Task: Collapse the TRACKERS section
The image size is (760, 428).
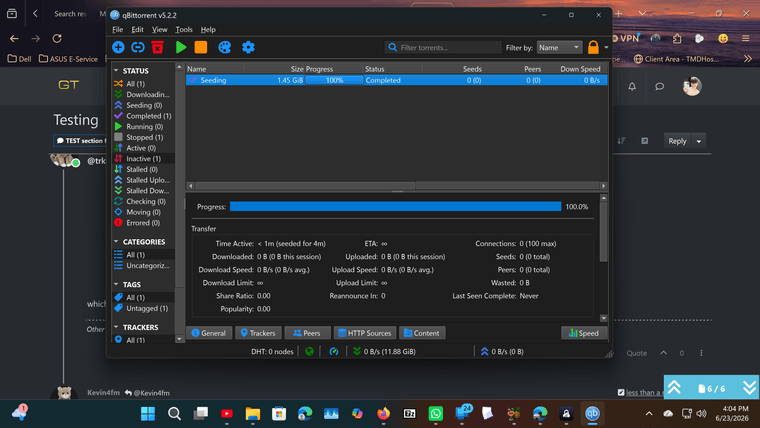Action: tap(116, 327)
